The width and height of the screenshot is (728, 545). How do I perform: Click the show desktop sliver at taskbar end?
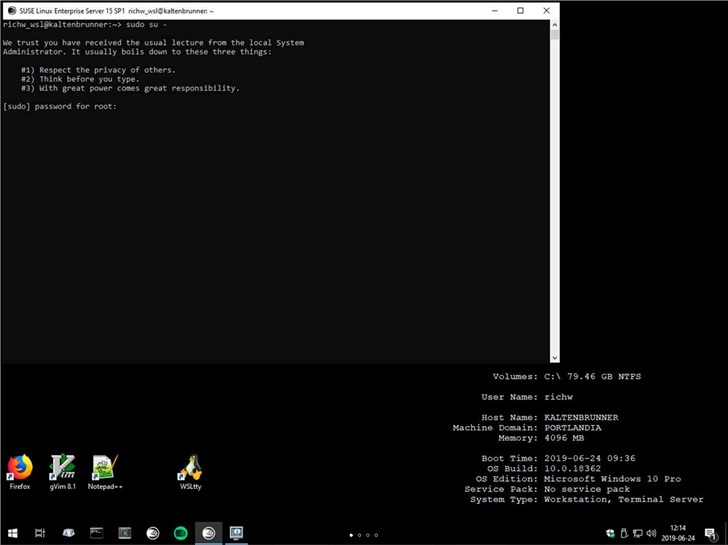pos(726,533)
